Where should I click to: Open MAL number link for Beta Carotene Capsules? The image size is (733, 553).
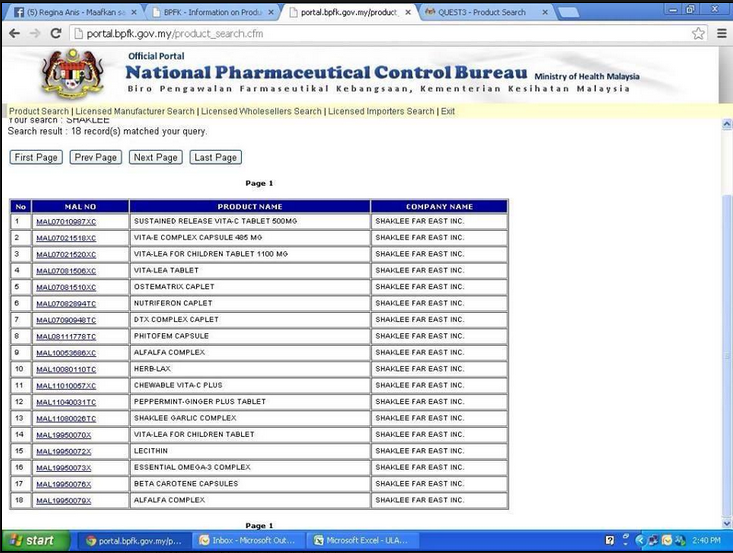click(x=64, y=484)
